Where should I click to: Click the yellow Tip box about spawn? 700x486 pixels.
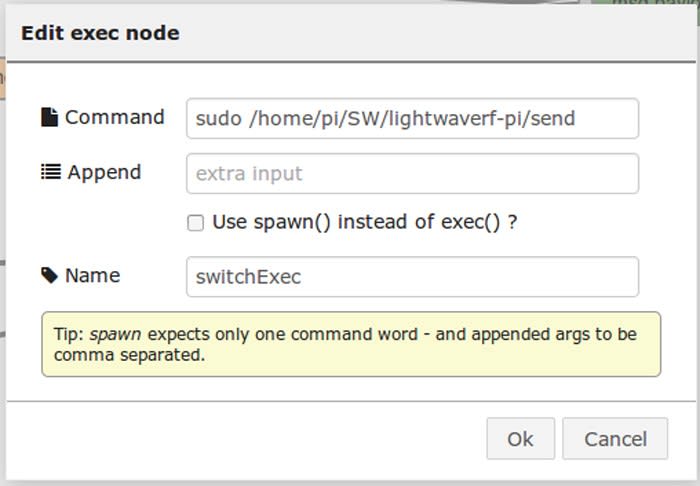351,344
